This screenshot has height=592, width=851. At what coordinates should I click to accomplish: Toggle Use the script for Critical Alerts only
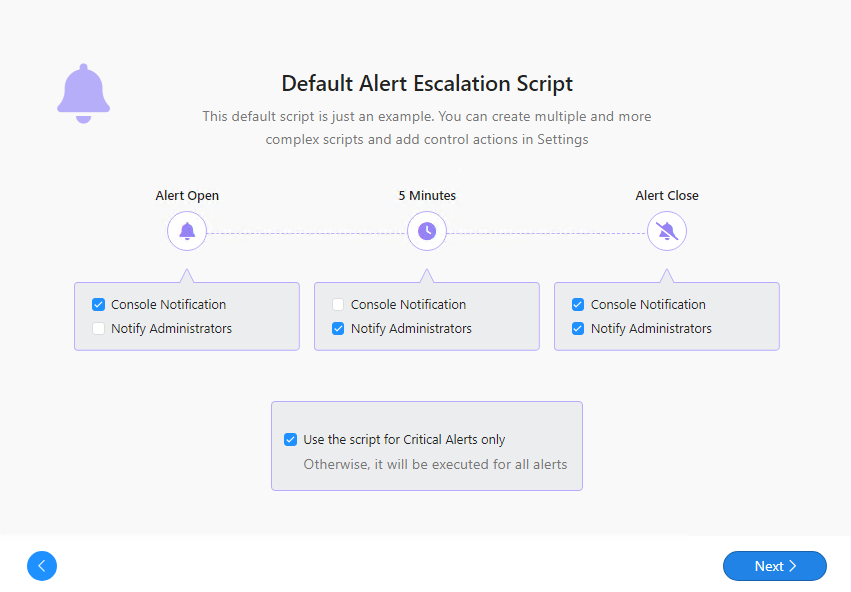290,439
